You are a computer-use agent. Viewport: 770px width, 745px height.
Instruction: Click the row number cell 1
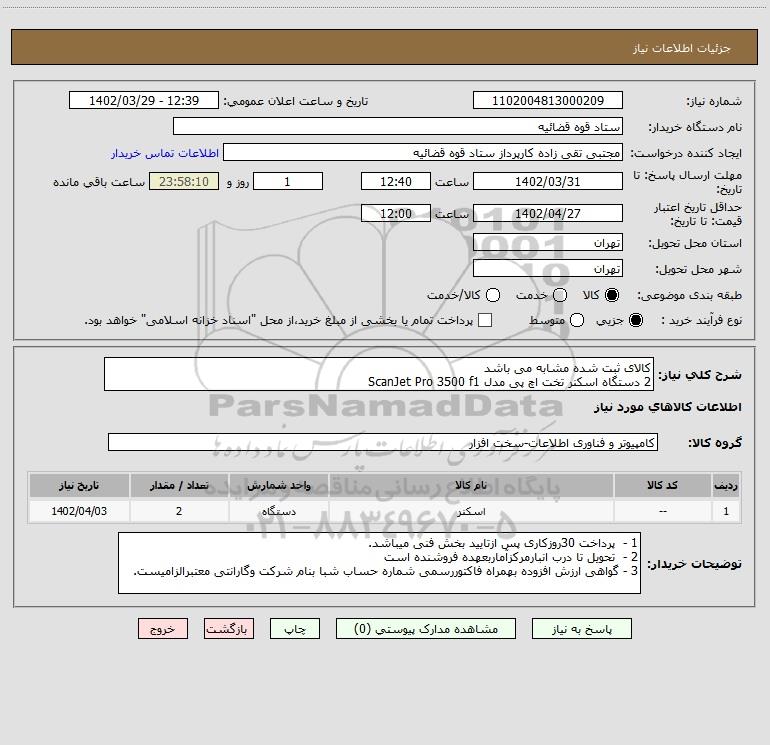[726, 511]
